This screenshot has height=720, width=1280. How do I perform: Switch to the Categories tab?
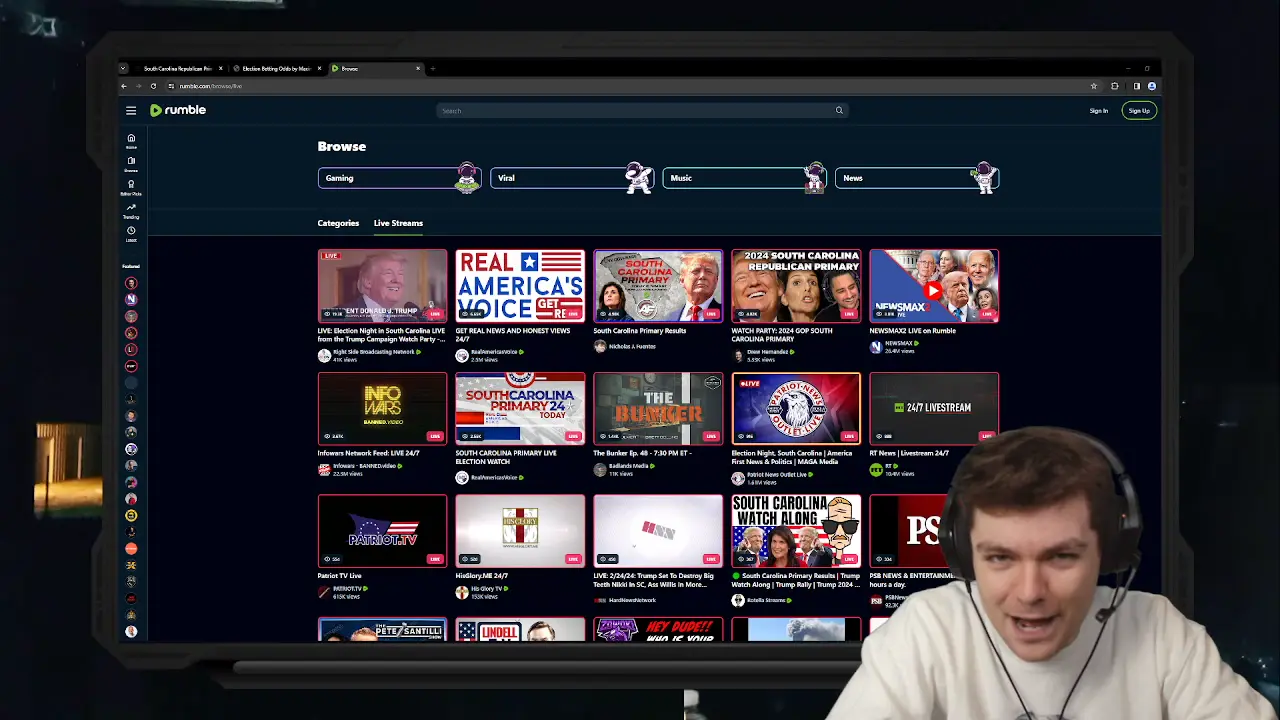[x=338, y=223]
